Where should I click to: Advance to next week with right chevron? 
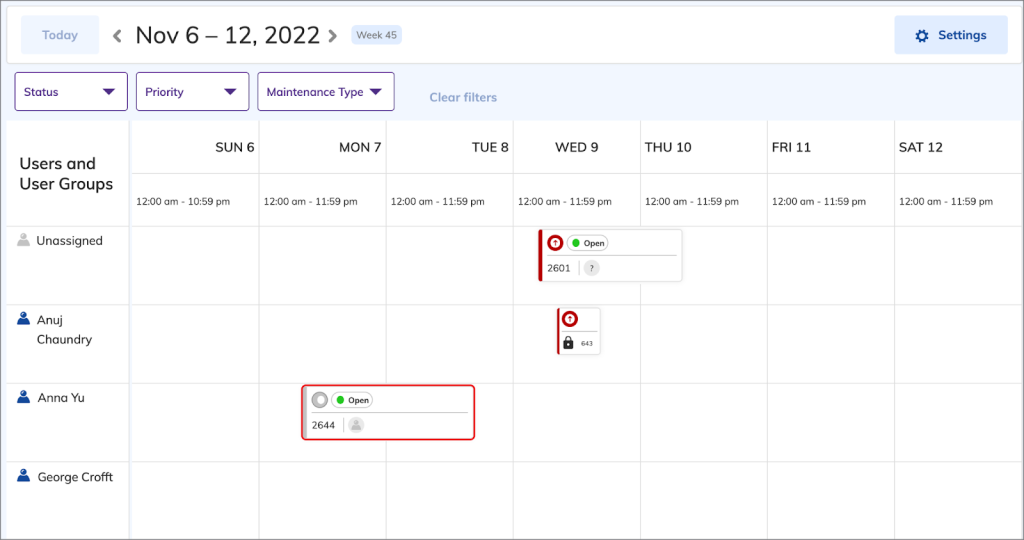click(x=333, y=36)
